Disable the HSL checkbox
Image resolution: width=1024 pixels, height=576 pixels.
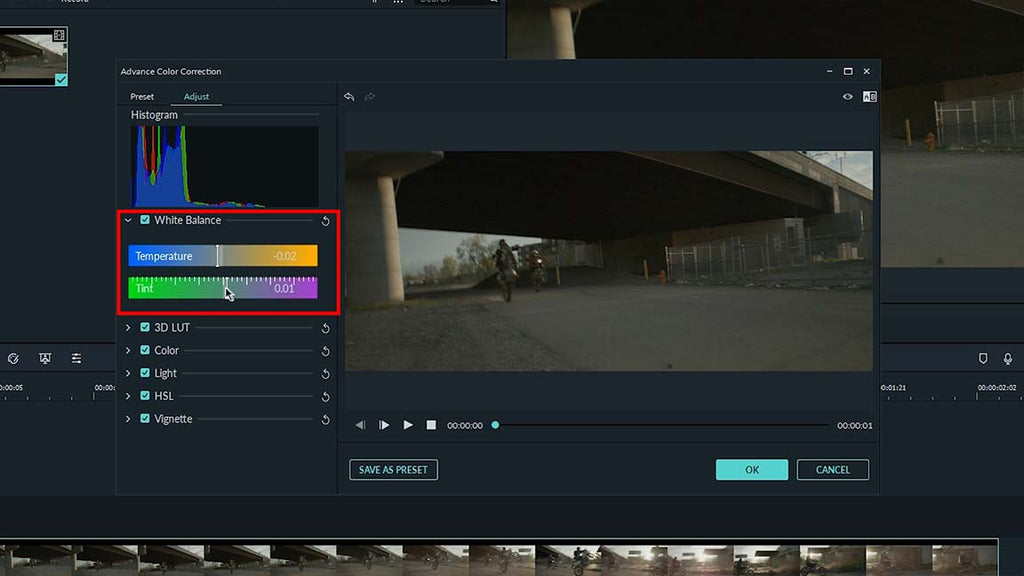tap(145, 396)
